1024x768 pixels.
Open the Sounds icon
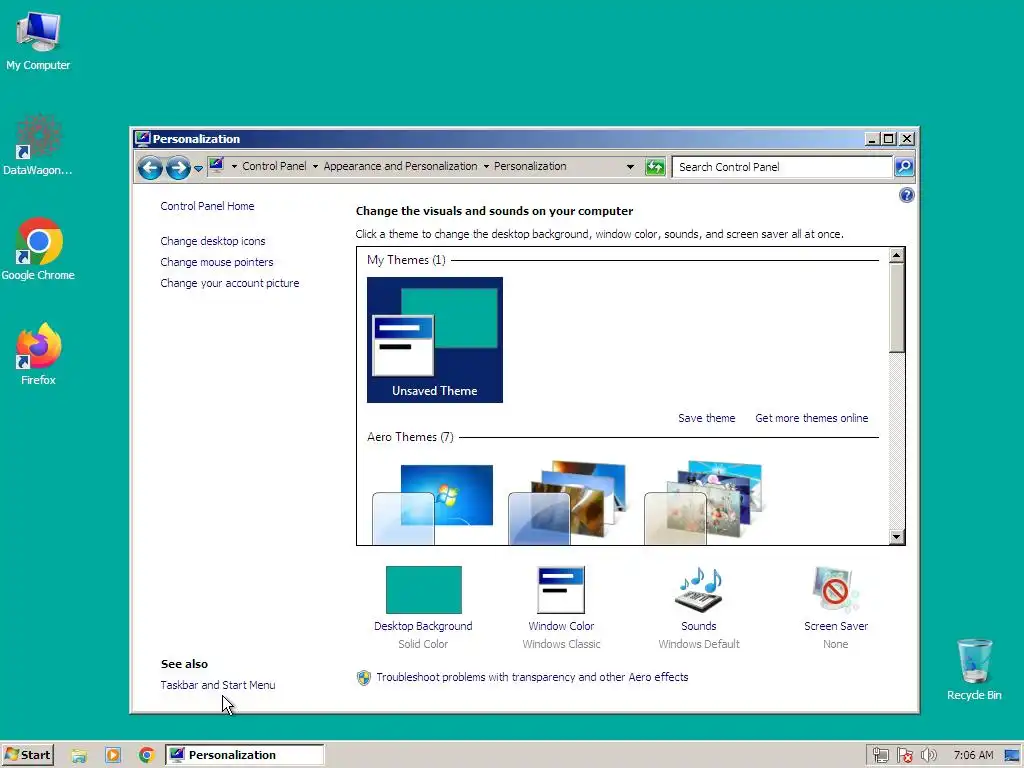pyautogui.click(x=699, y=590)
